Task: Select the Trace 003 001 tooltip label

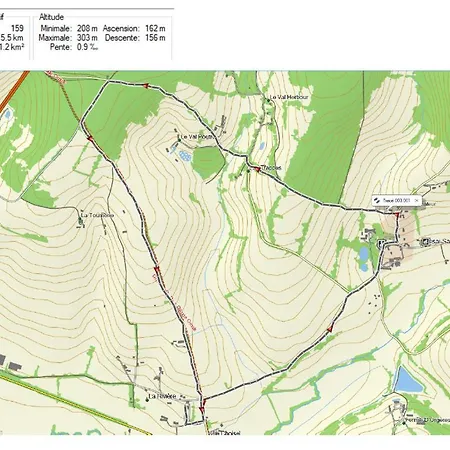Action: [396, 201]
